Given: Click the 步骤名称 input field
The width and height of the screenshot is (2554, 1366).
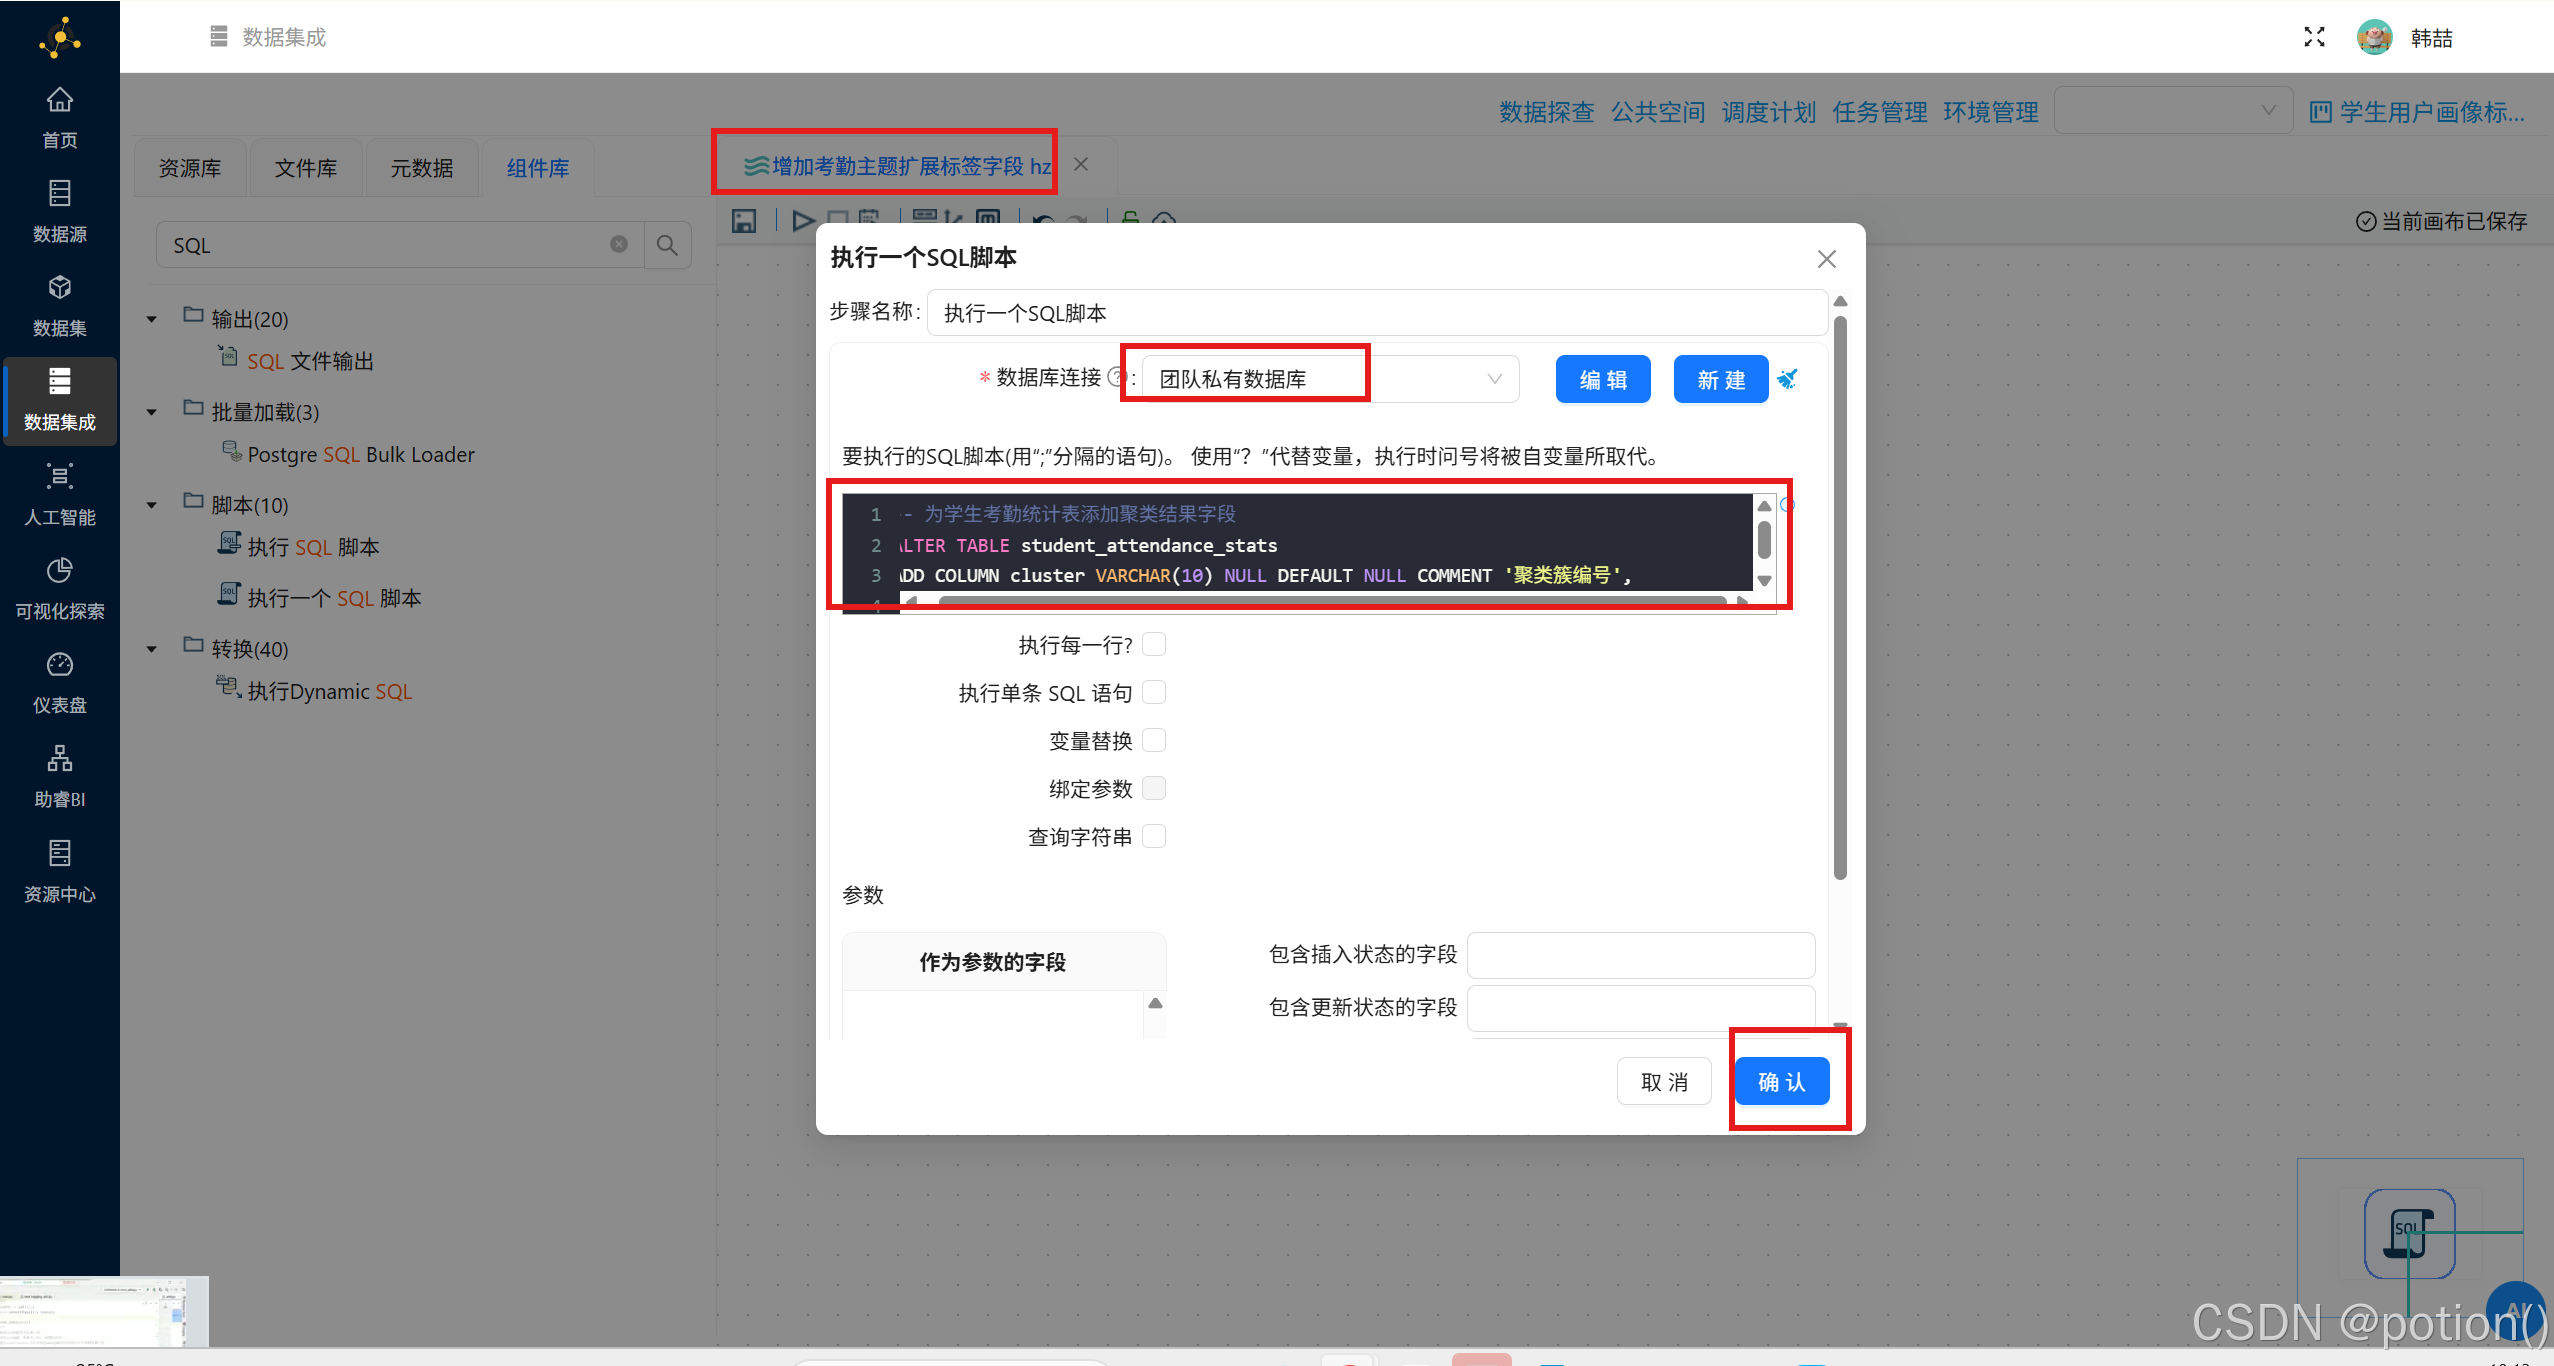Looking at the screenshot, I should [x=1377, y=312].
